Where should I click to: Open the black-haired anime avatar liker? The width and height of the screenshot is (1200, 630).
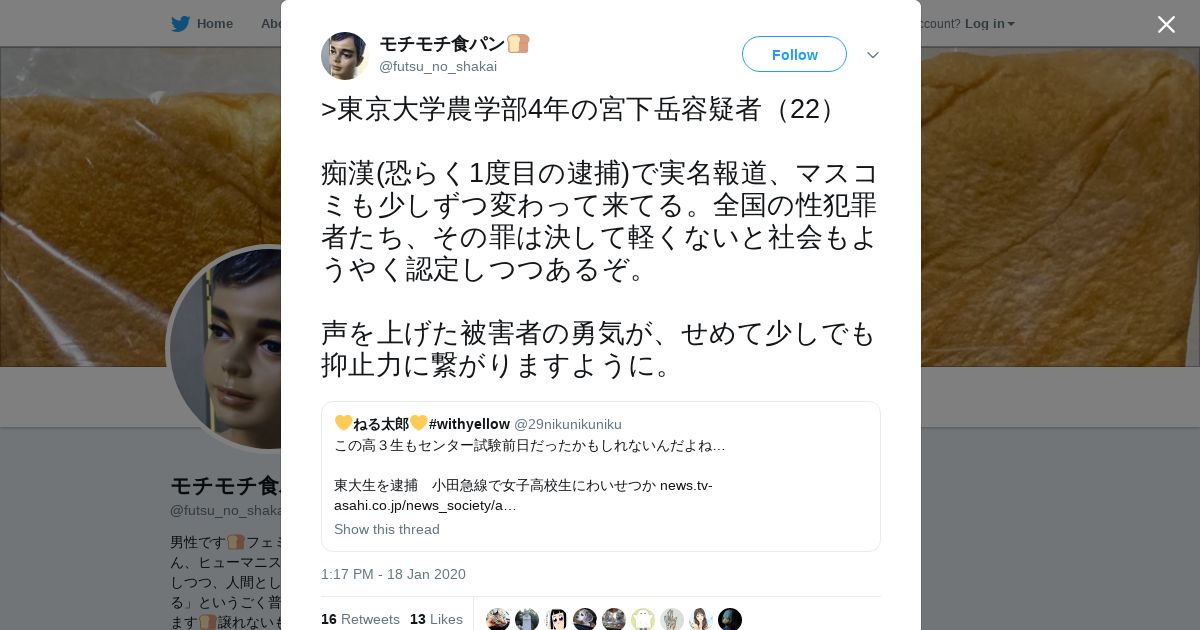(x=556, y=619)
